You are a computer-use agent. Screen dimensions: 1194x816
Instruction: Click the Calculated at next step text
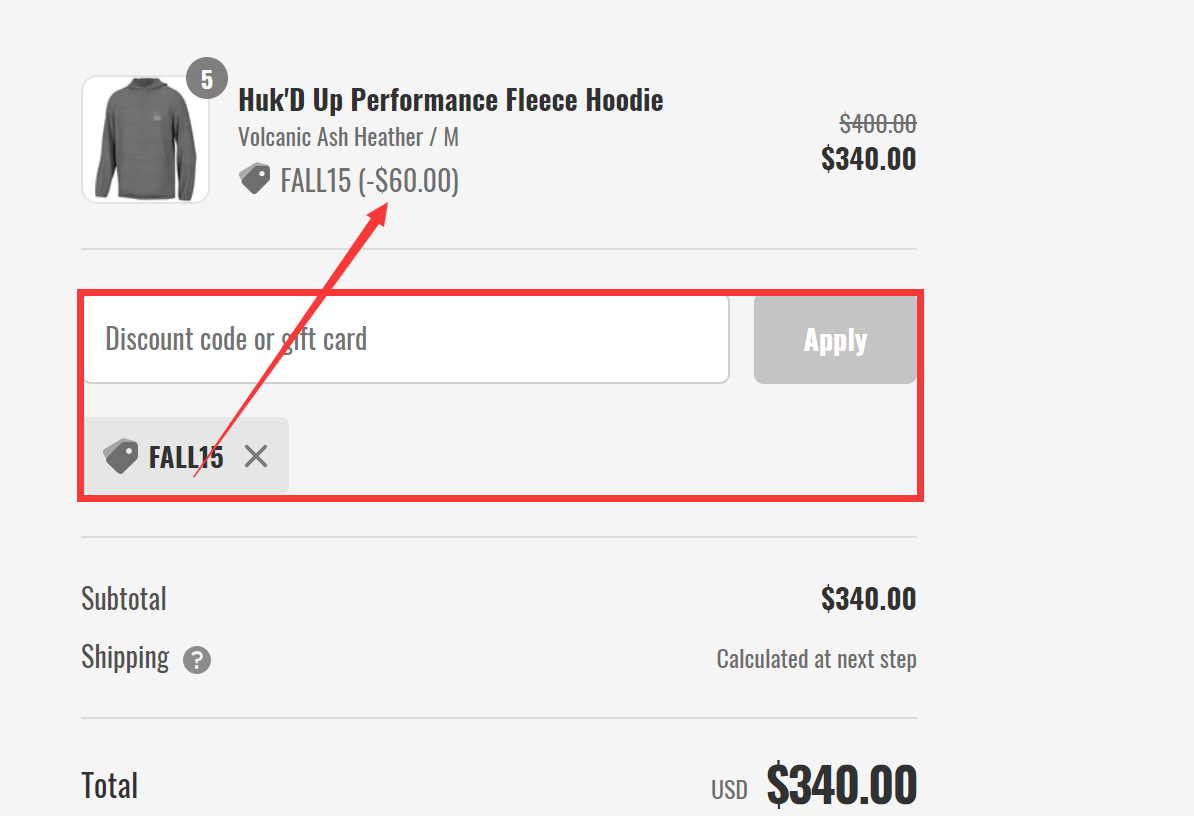[x=816, y=658]
